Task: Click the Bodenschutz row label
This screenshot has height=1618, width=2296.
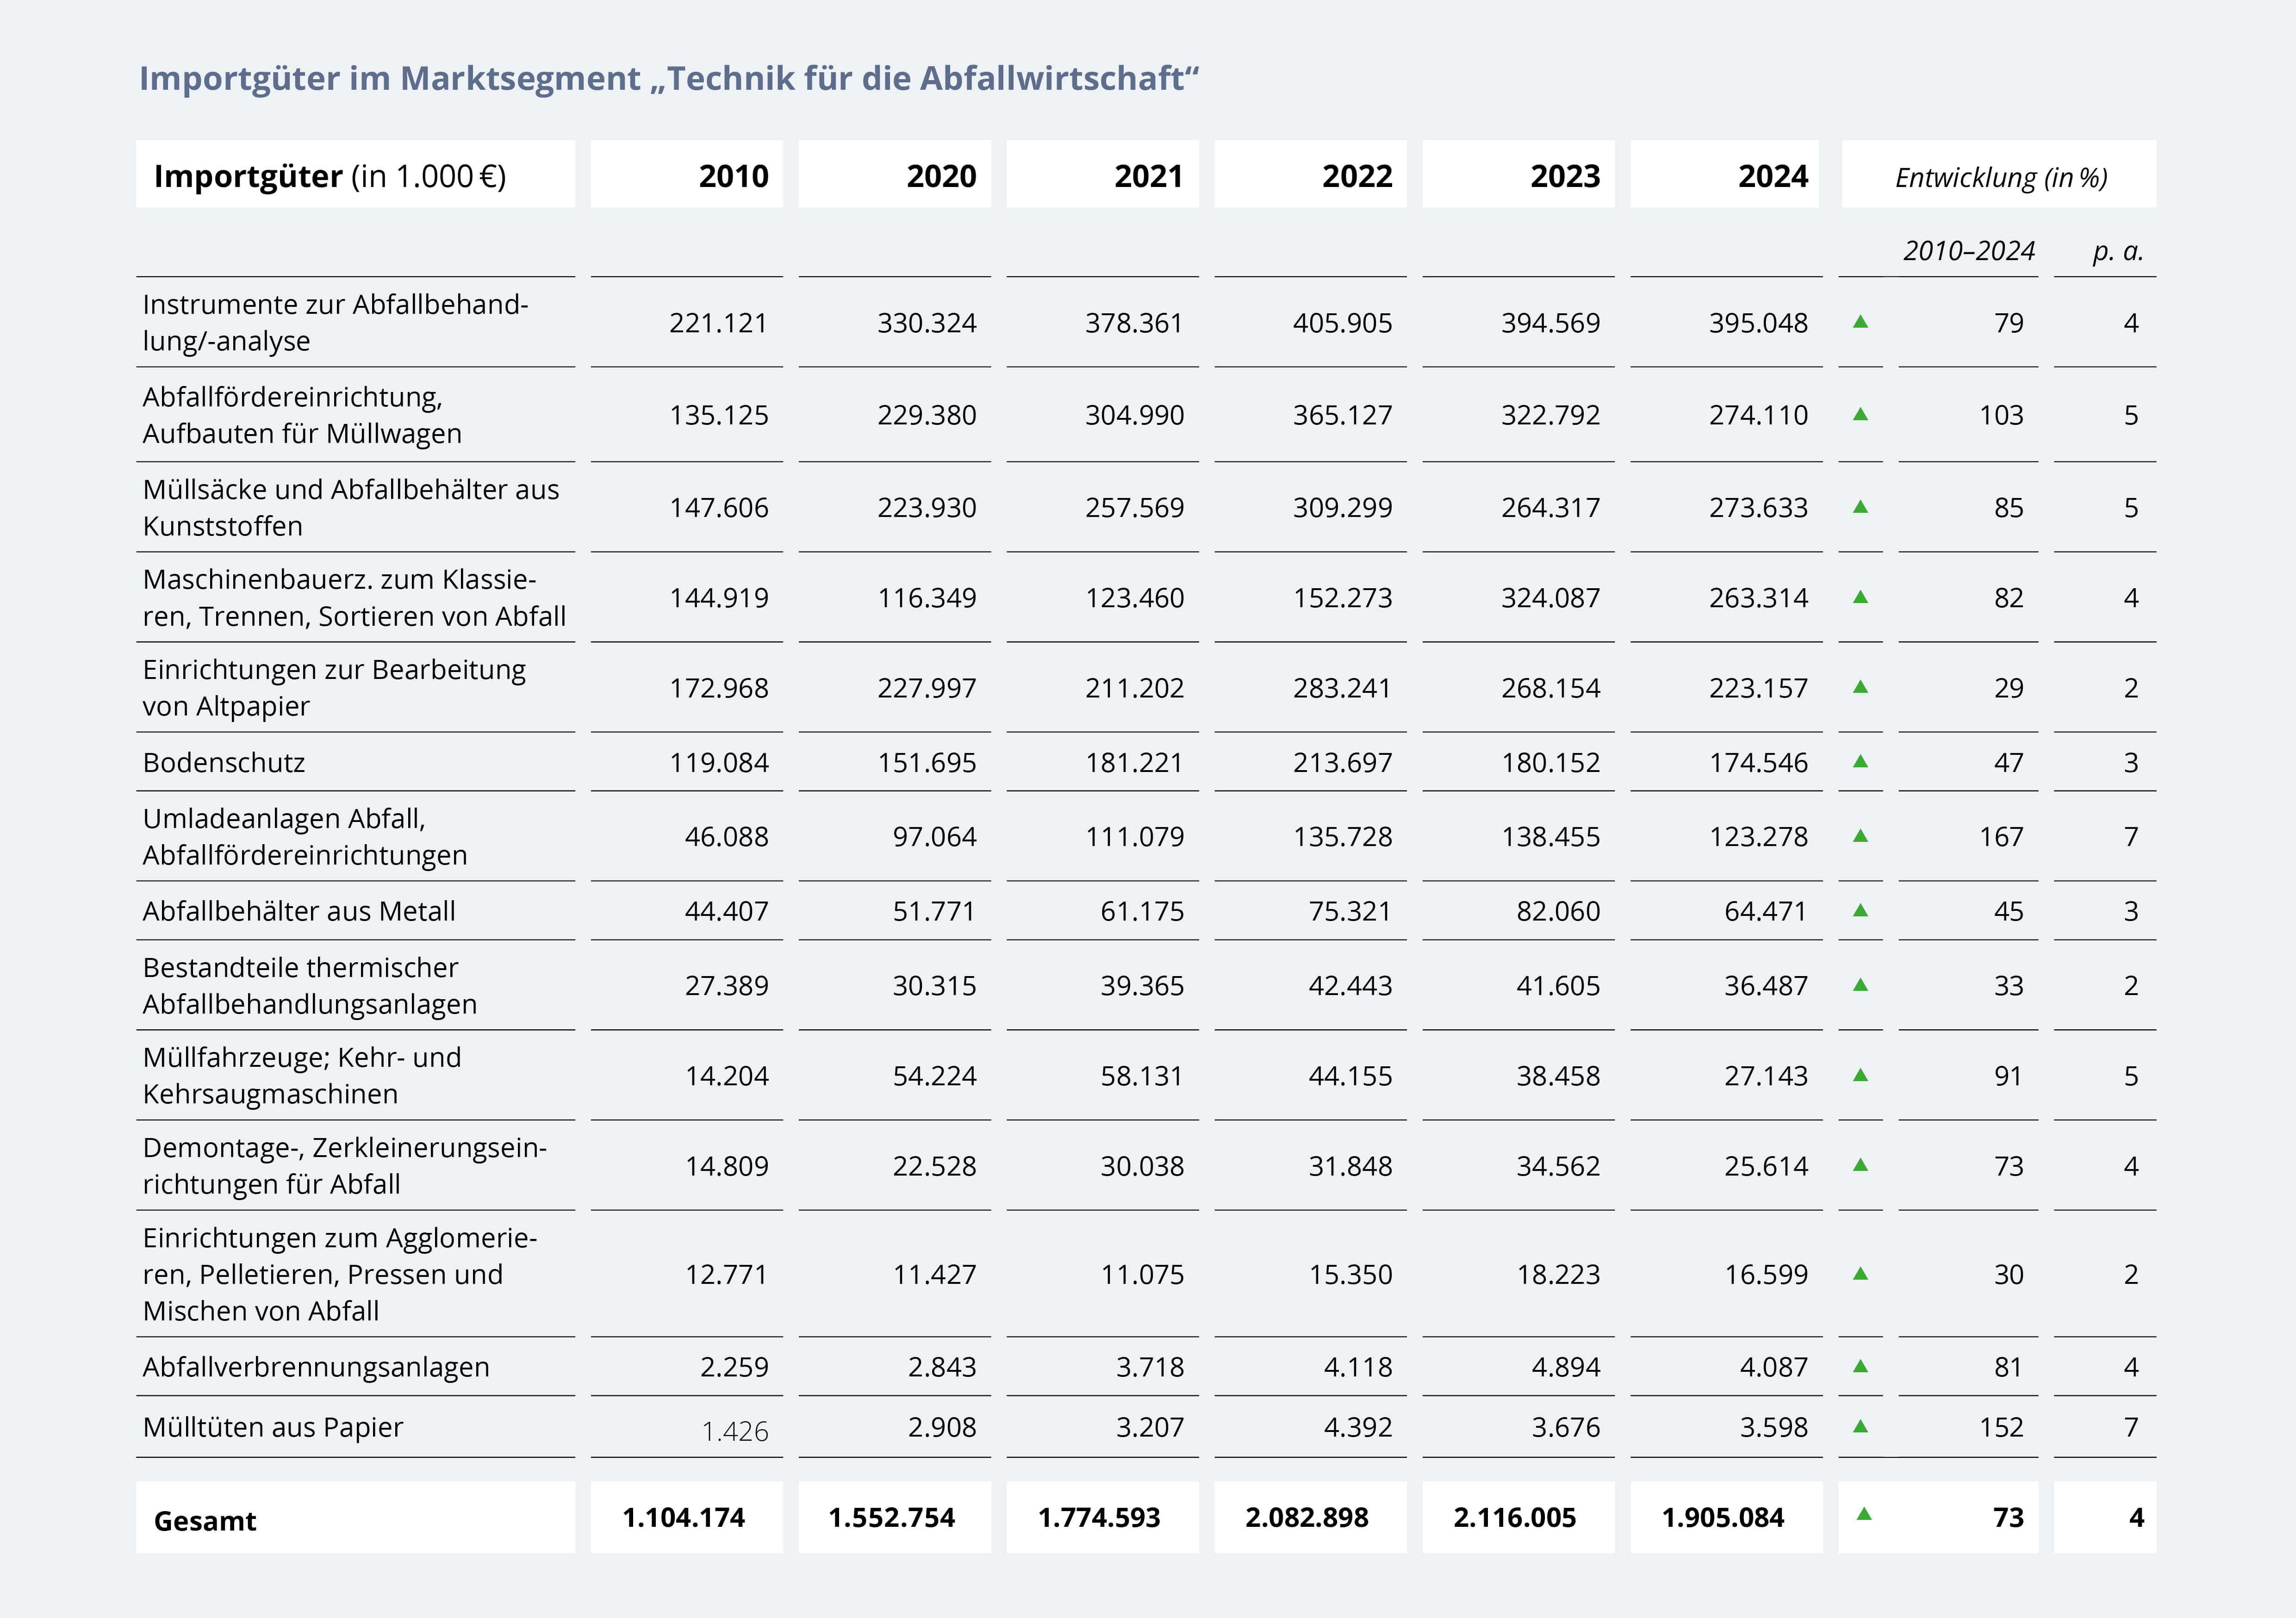Action: 224,762
